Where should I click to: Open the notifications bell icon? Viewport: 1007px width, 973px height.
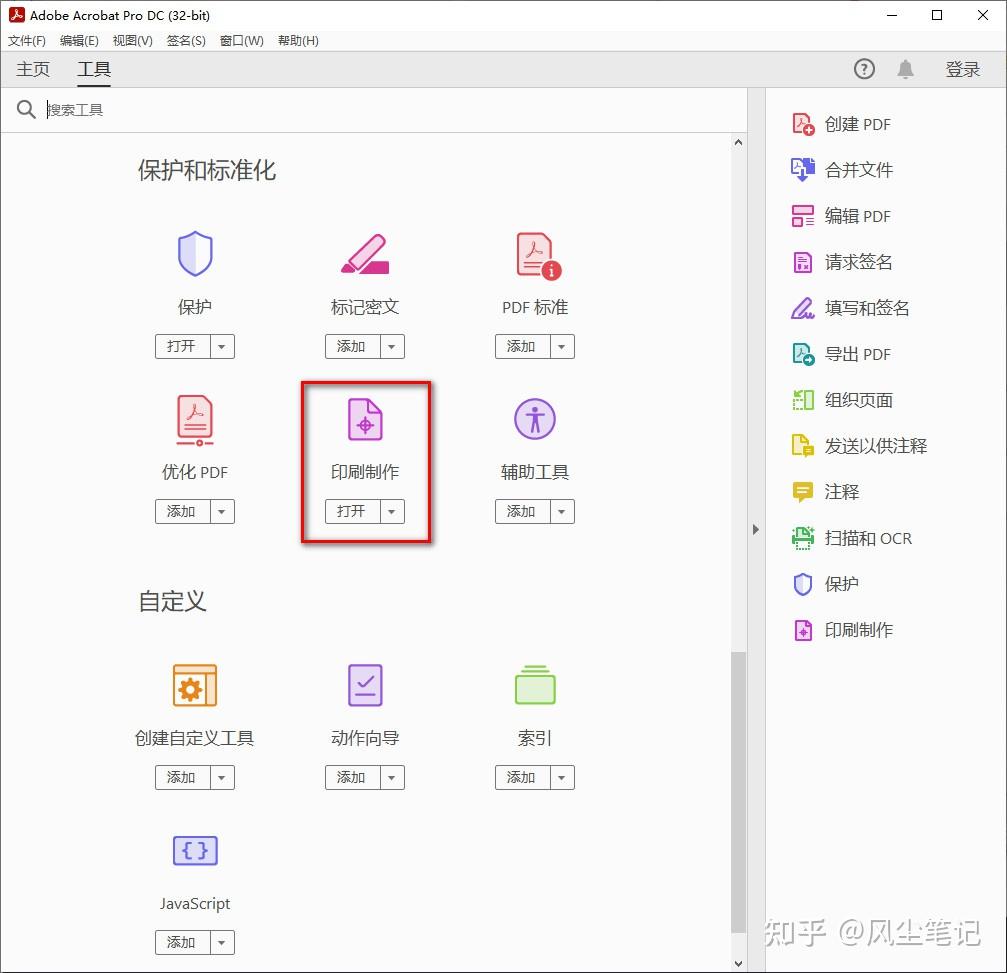(906, 69)
